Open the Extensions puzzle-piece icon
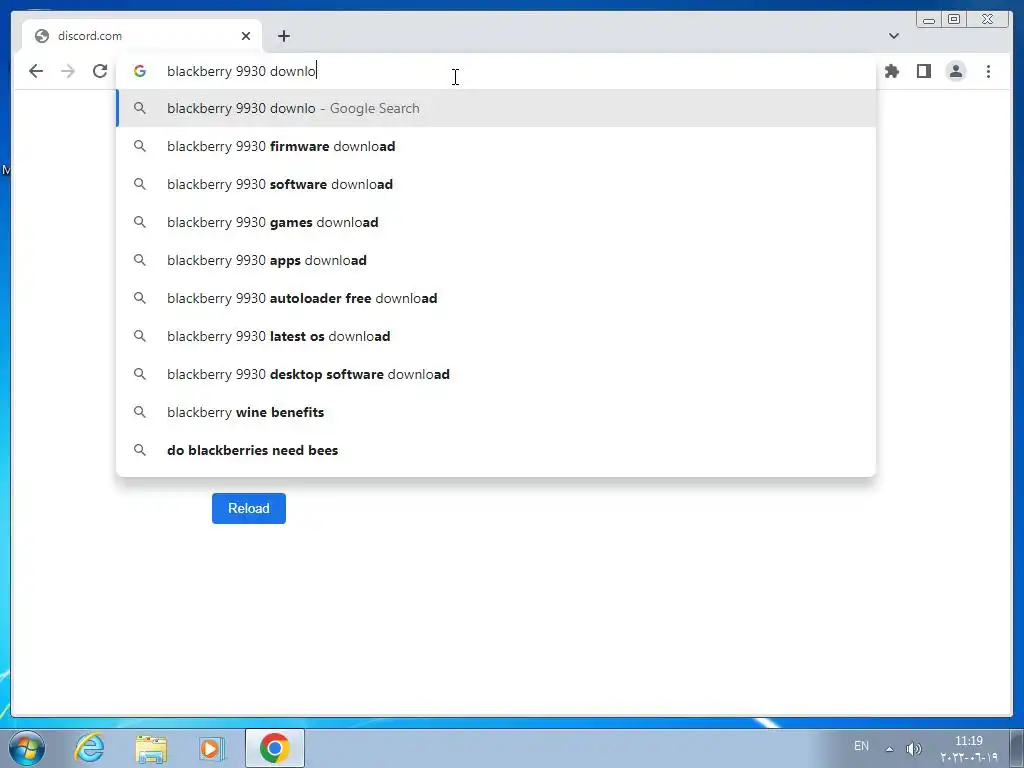This screenshot has height=768, width=1024. point(891,71)
